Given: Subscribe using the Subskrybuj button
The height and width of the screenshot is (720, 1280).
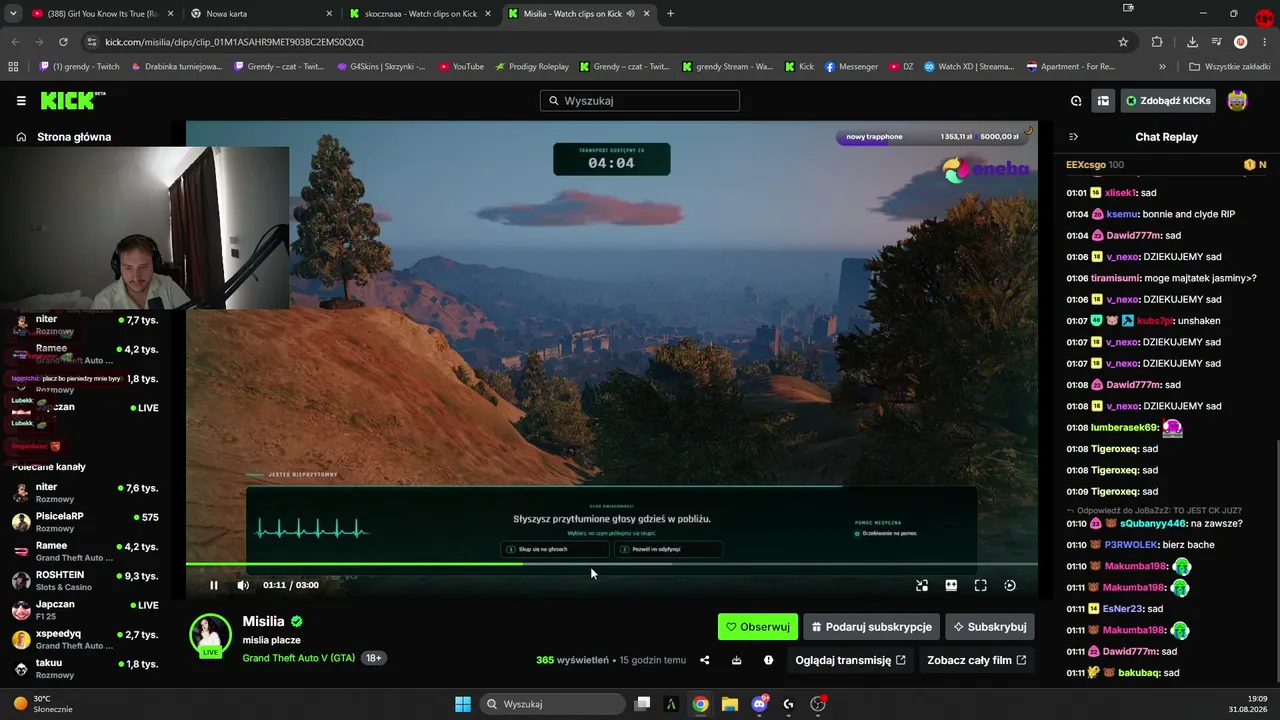Looking at the screenshot, I should (x=990, y=627).
